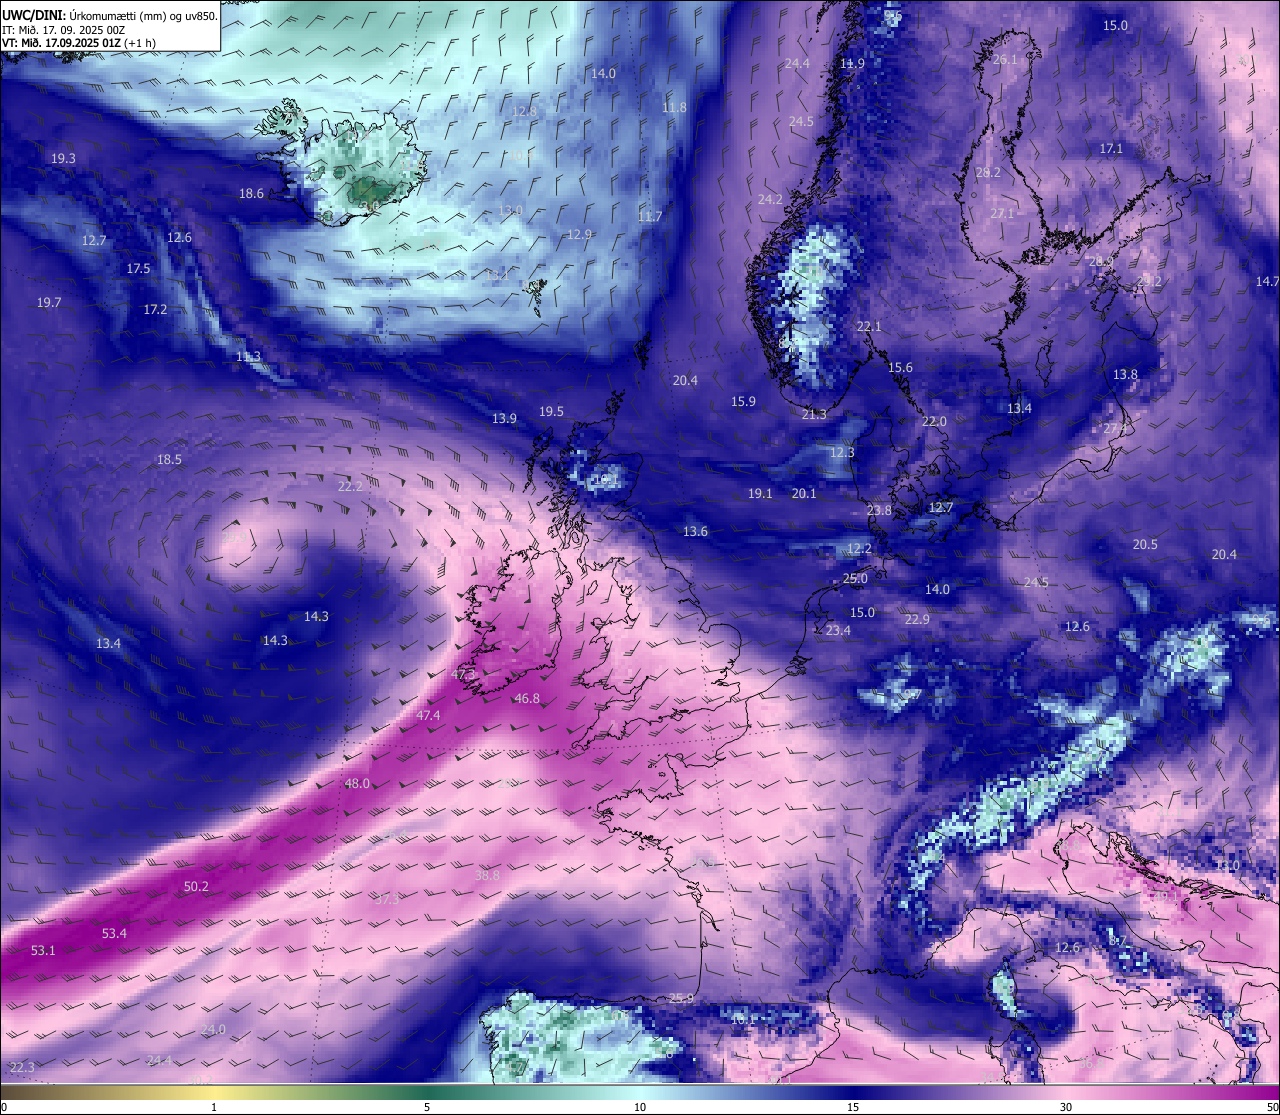Click the map value '19.5'
Screen dimensions: 1280x1115
551,411
